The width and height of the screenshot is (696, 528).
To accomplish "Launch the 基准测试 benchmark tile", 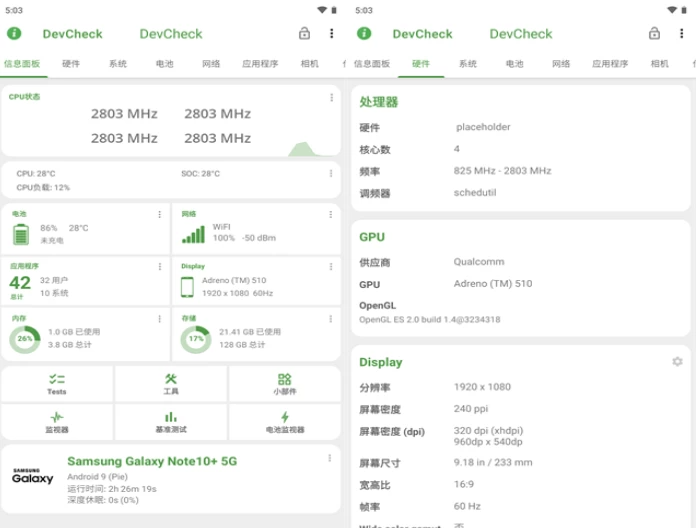I will click(x=171, y=421).
